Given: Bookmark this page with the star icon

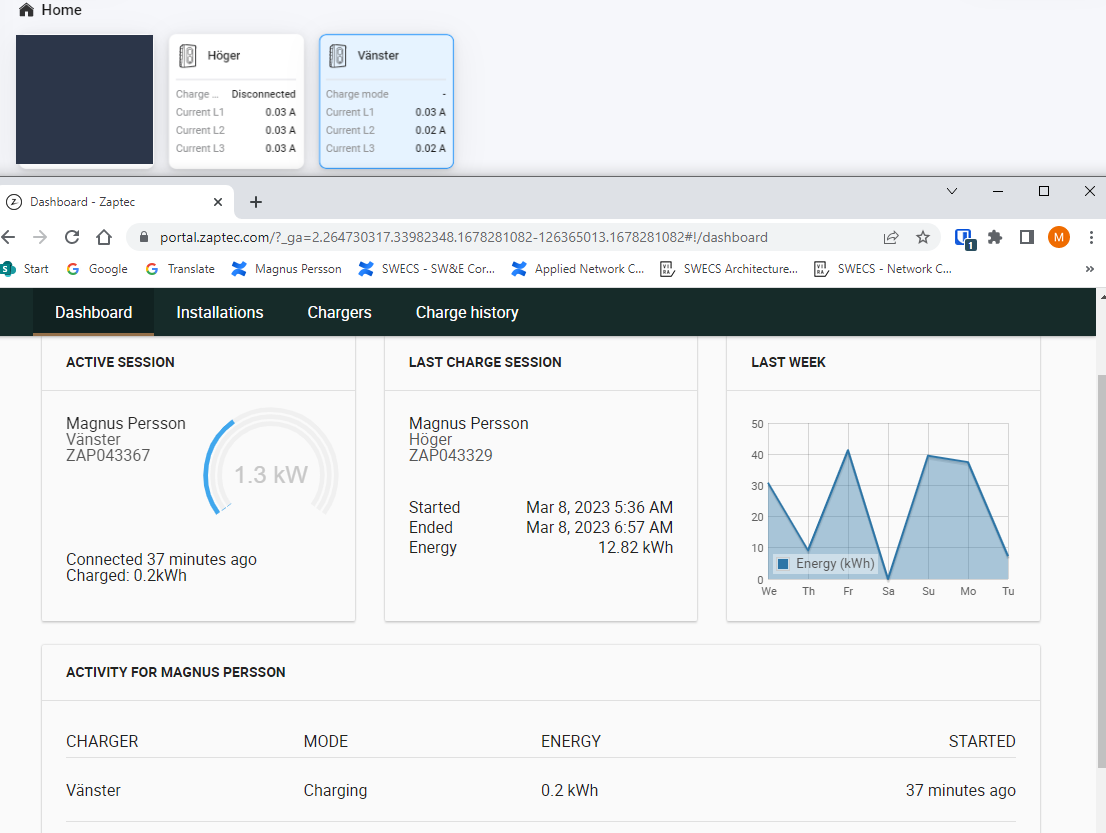Looking at the screenshot, I should coord(923,237).
